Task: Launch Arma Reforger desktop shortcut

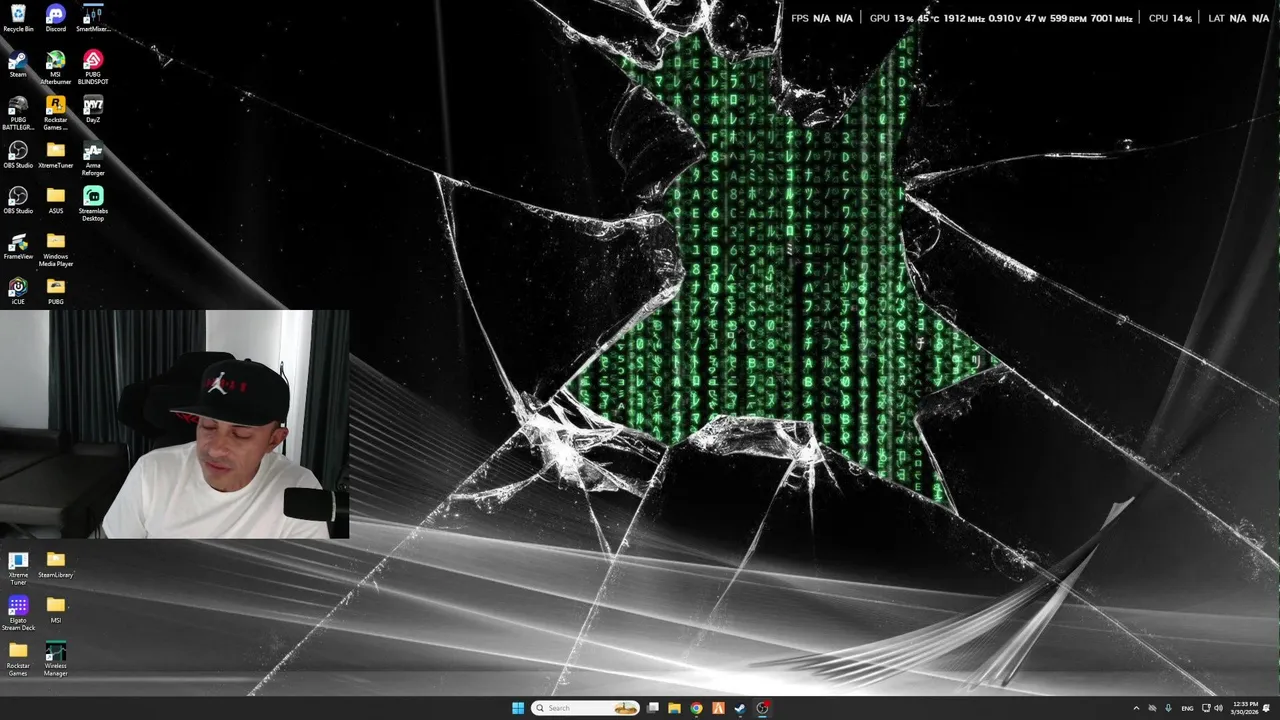Action: tap(93, 158)
